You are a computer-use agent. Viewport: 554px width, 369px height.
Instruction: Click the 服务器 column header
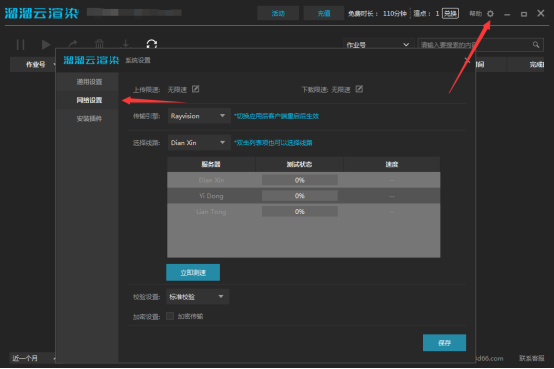[211, 164]
